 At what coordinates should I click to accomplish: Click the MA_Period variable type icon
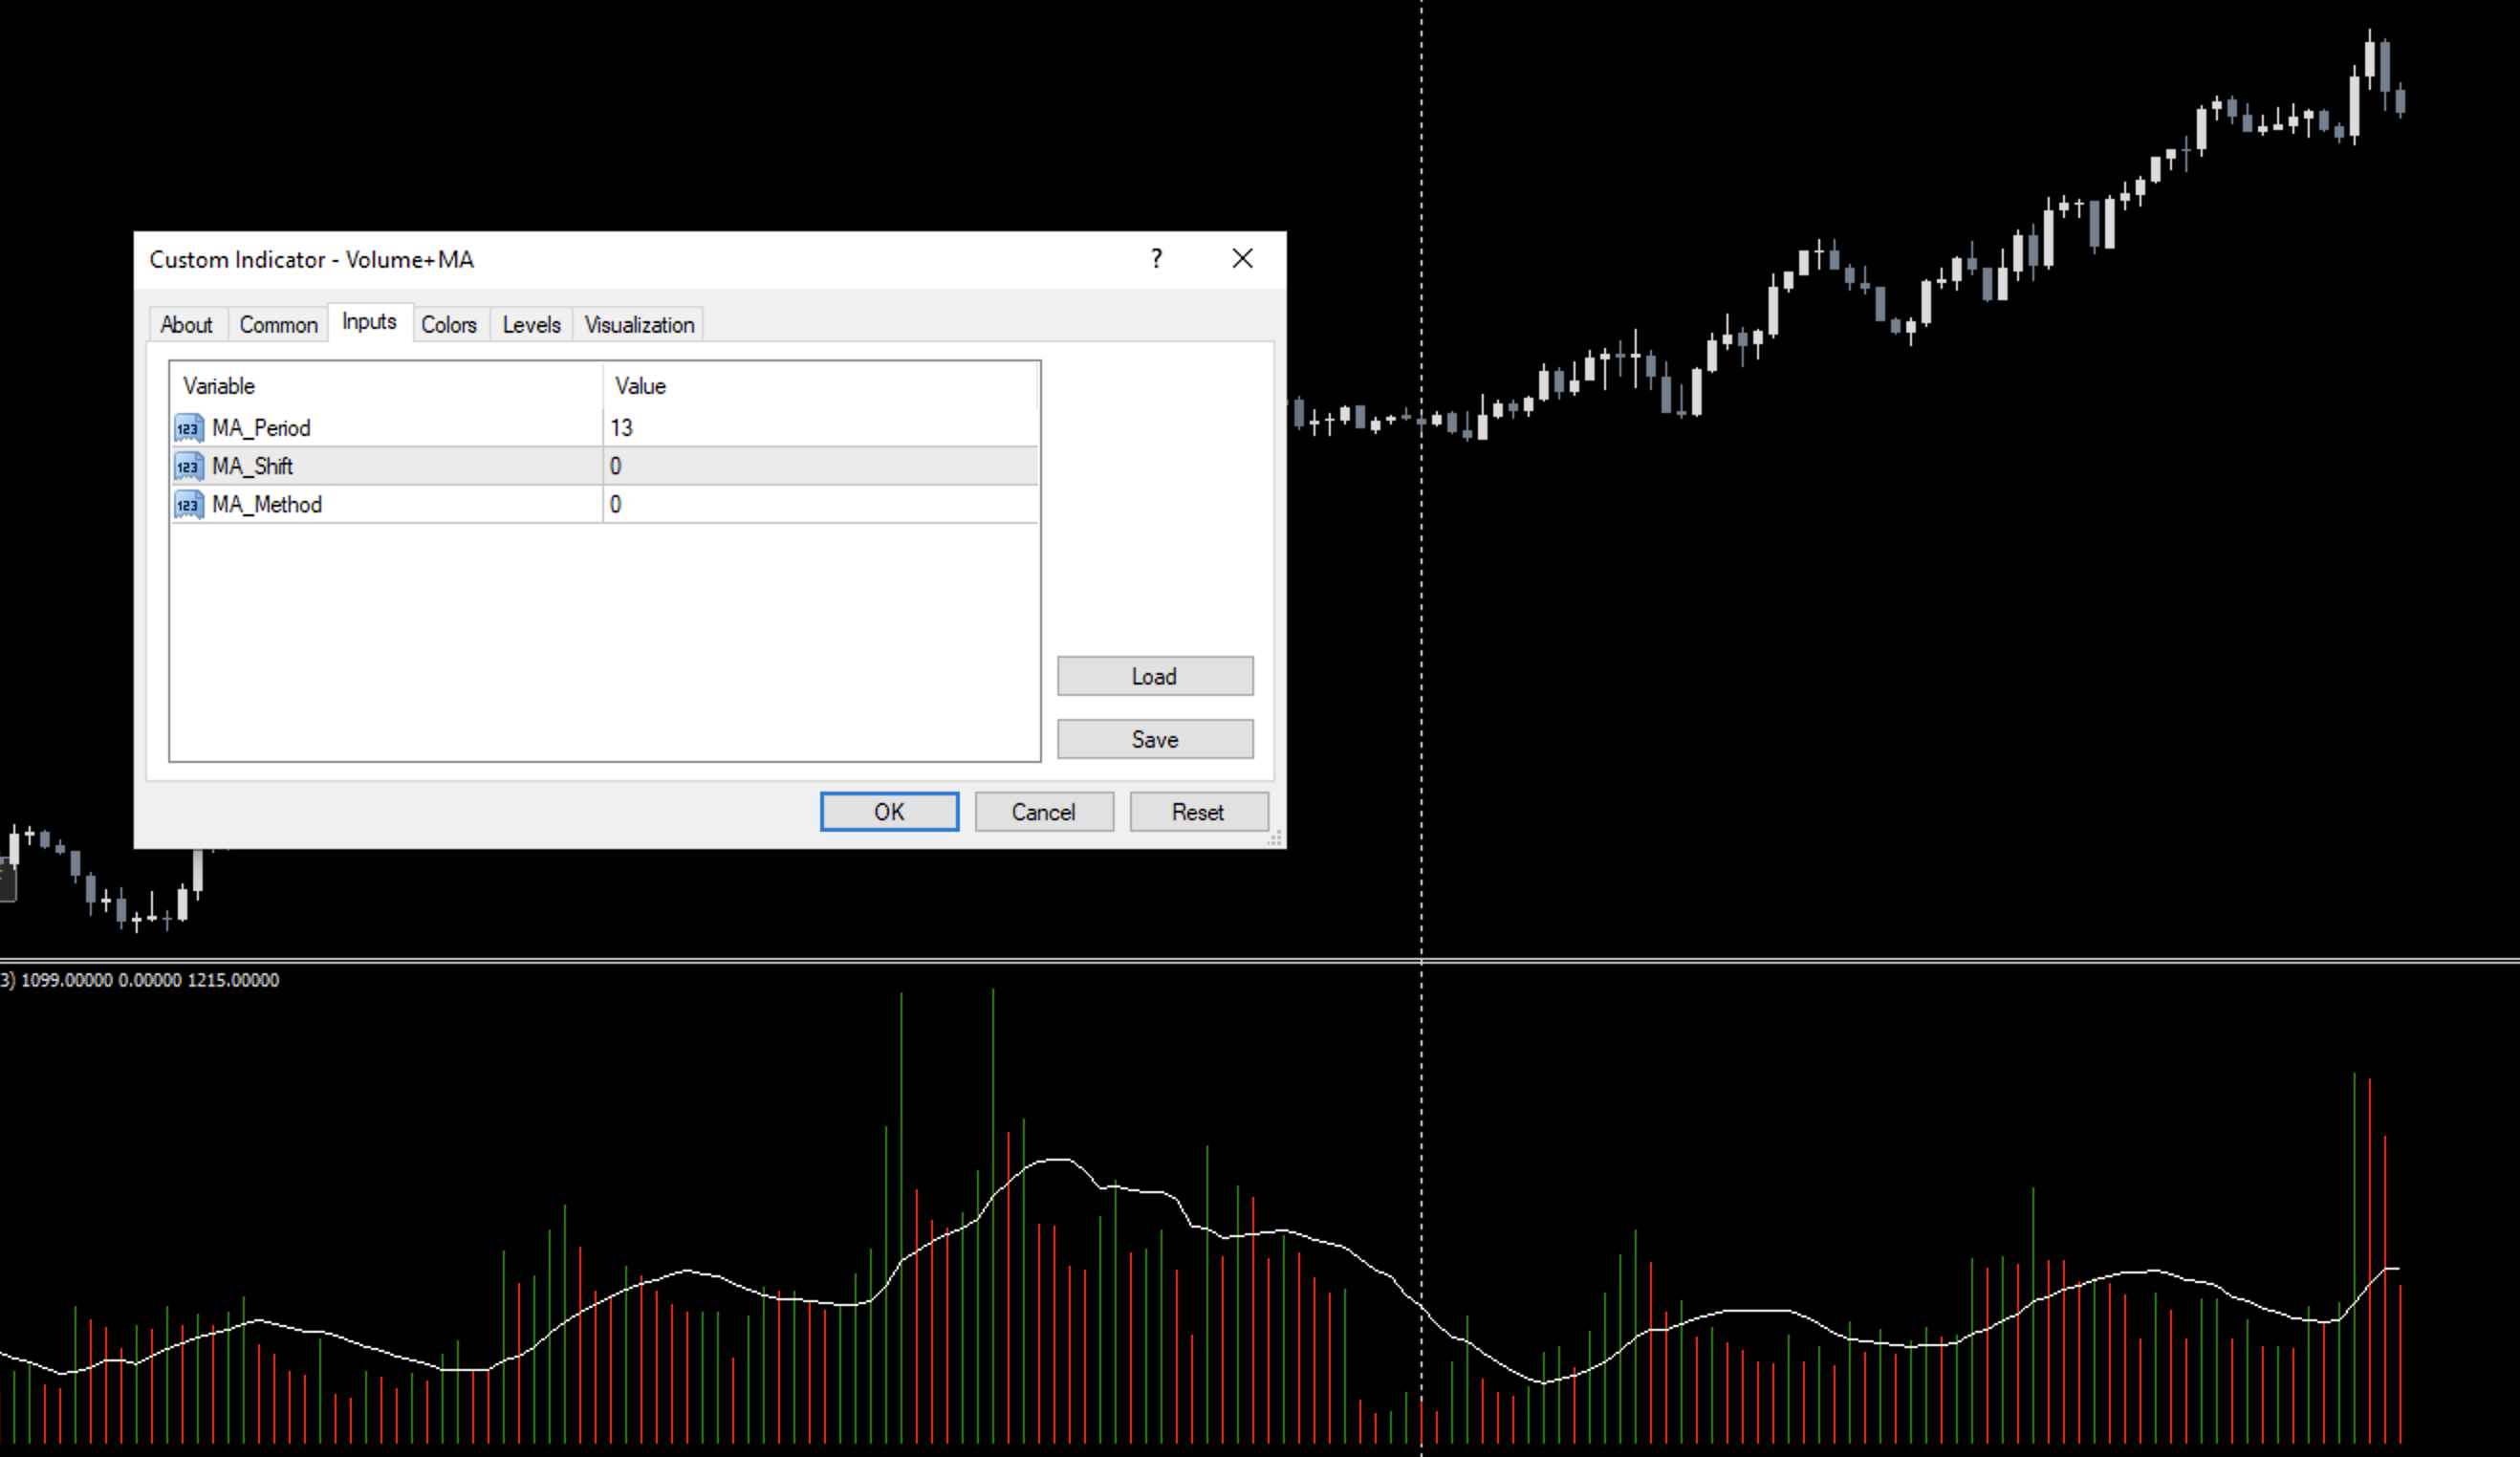[x=188, y=428]
